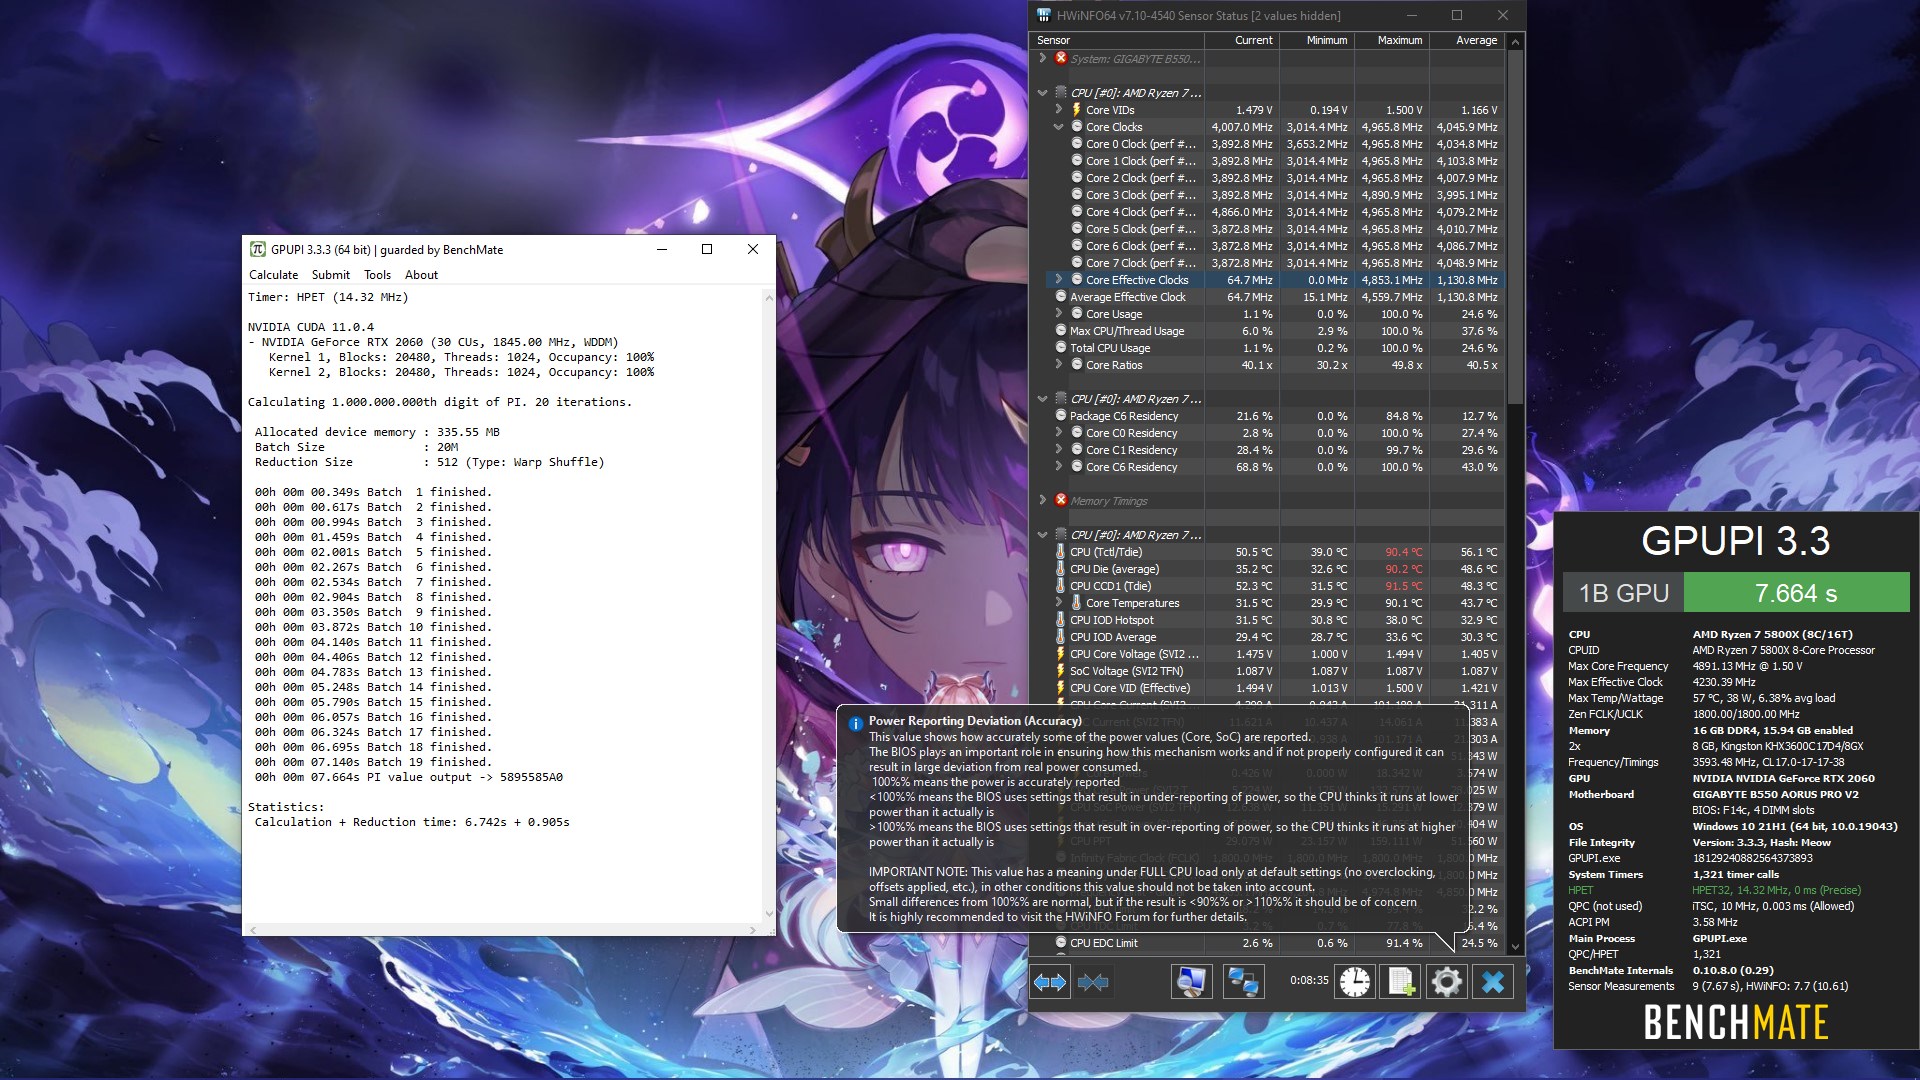Start HWiNFO logging with the sheet-plus icon
1920x1080 pixels.
point(1400,982)
